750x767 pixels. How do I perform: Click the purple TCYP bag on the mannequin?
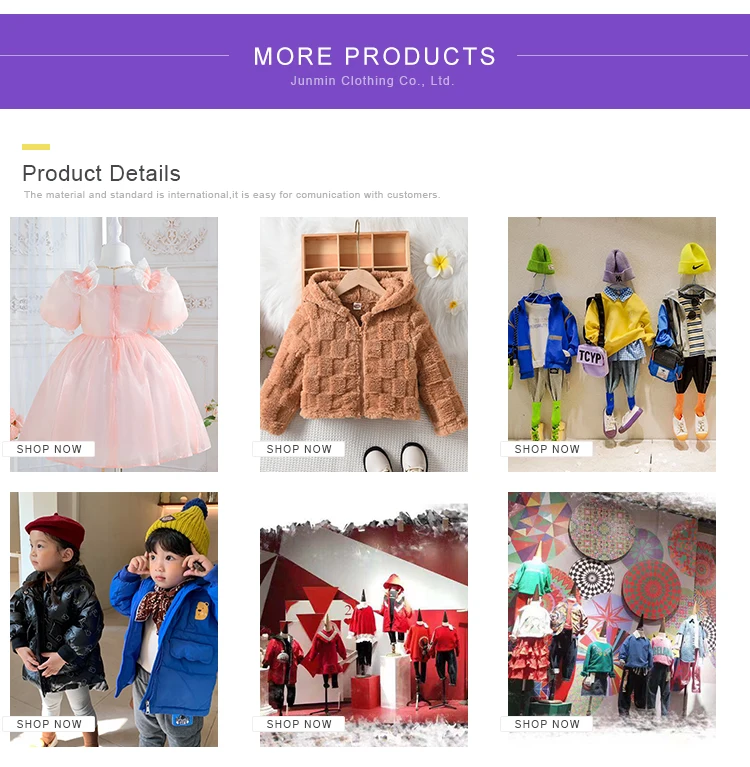591,360
